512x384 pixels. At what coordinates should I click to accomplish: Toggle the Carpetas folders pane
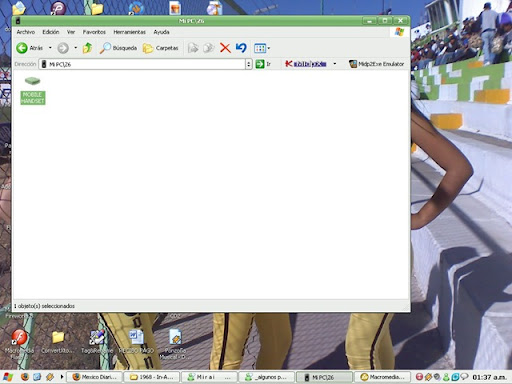coord(161,48)
